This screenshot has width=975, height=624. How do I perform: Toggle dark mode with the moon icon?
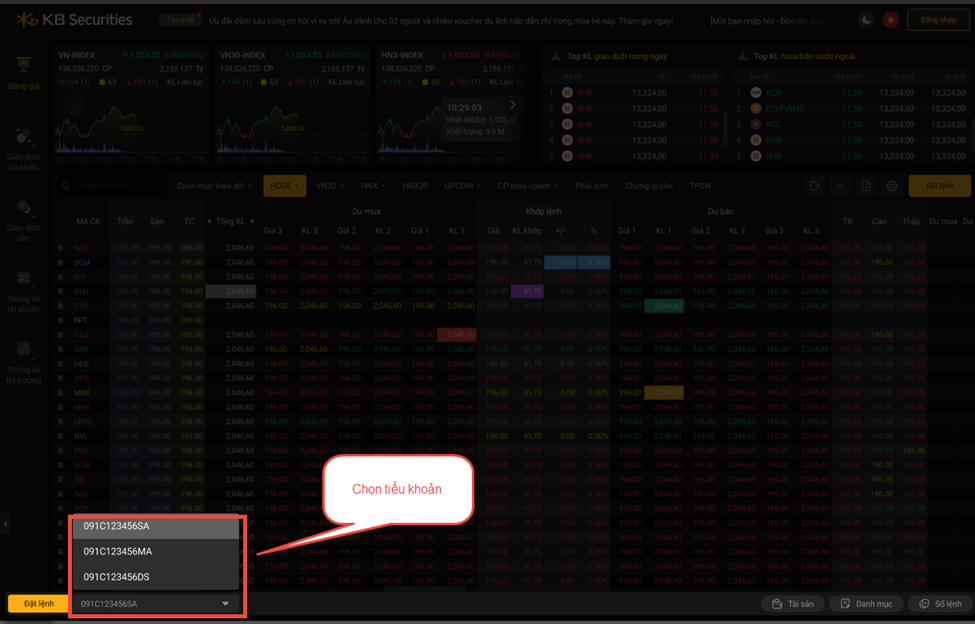[x=866, y=20]
